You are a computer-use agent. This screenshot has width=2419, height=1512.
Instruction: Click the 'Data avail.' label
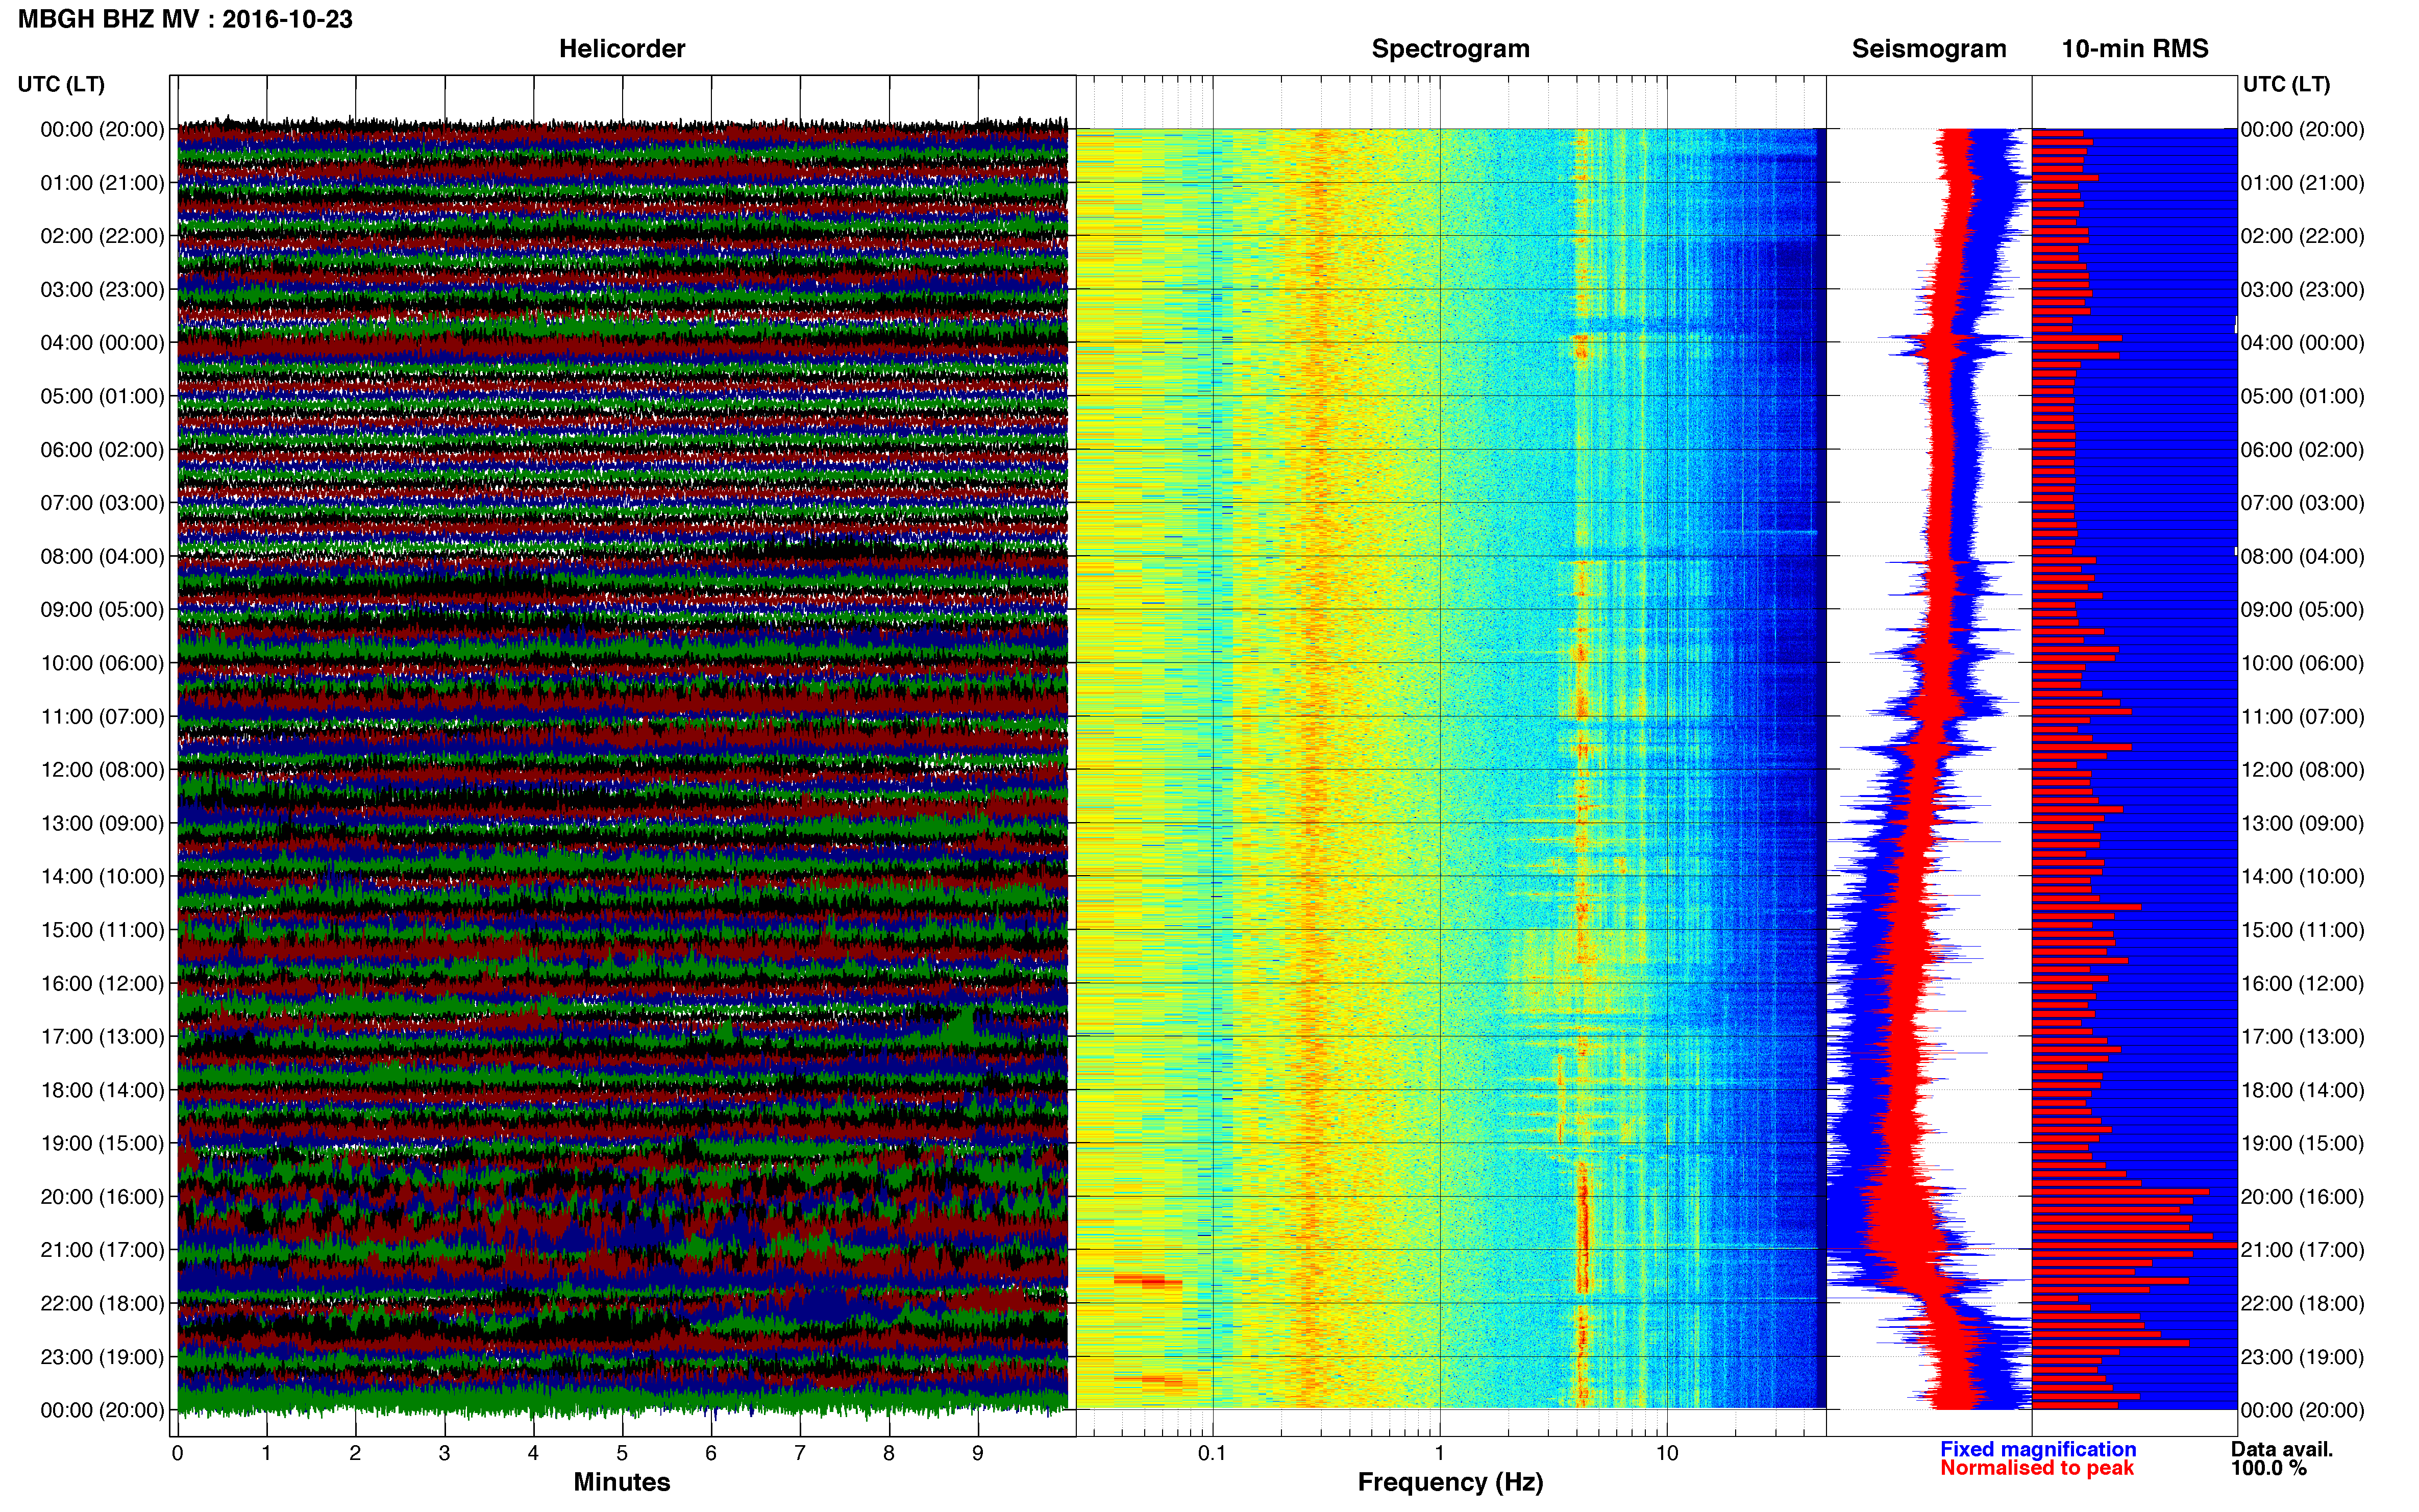(2282, 1449)
